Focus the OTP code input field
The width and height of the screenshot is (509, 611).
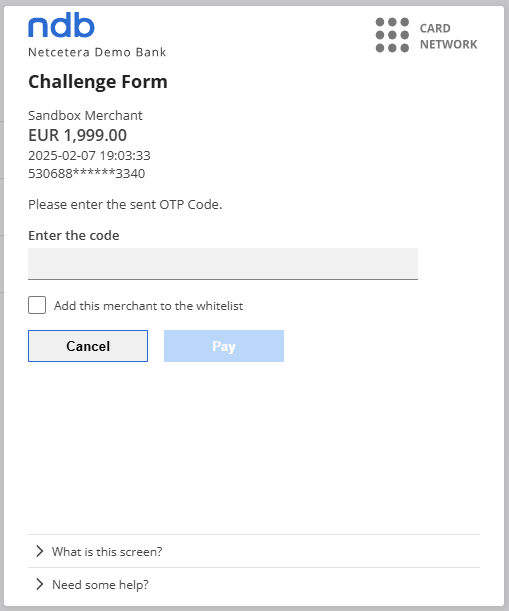(223, 263)
